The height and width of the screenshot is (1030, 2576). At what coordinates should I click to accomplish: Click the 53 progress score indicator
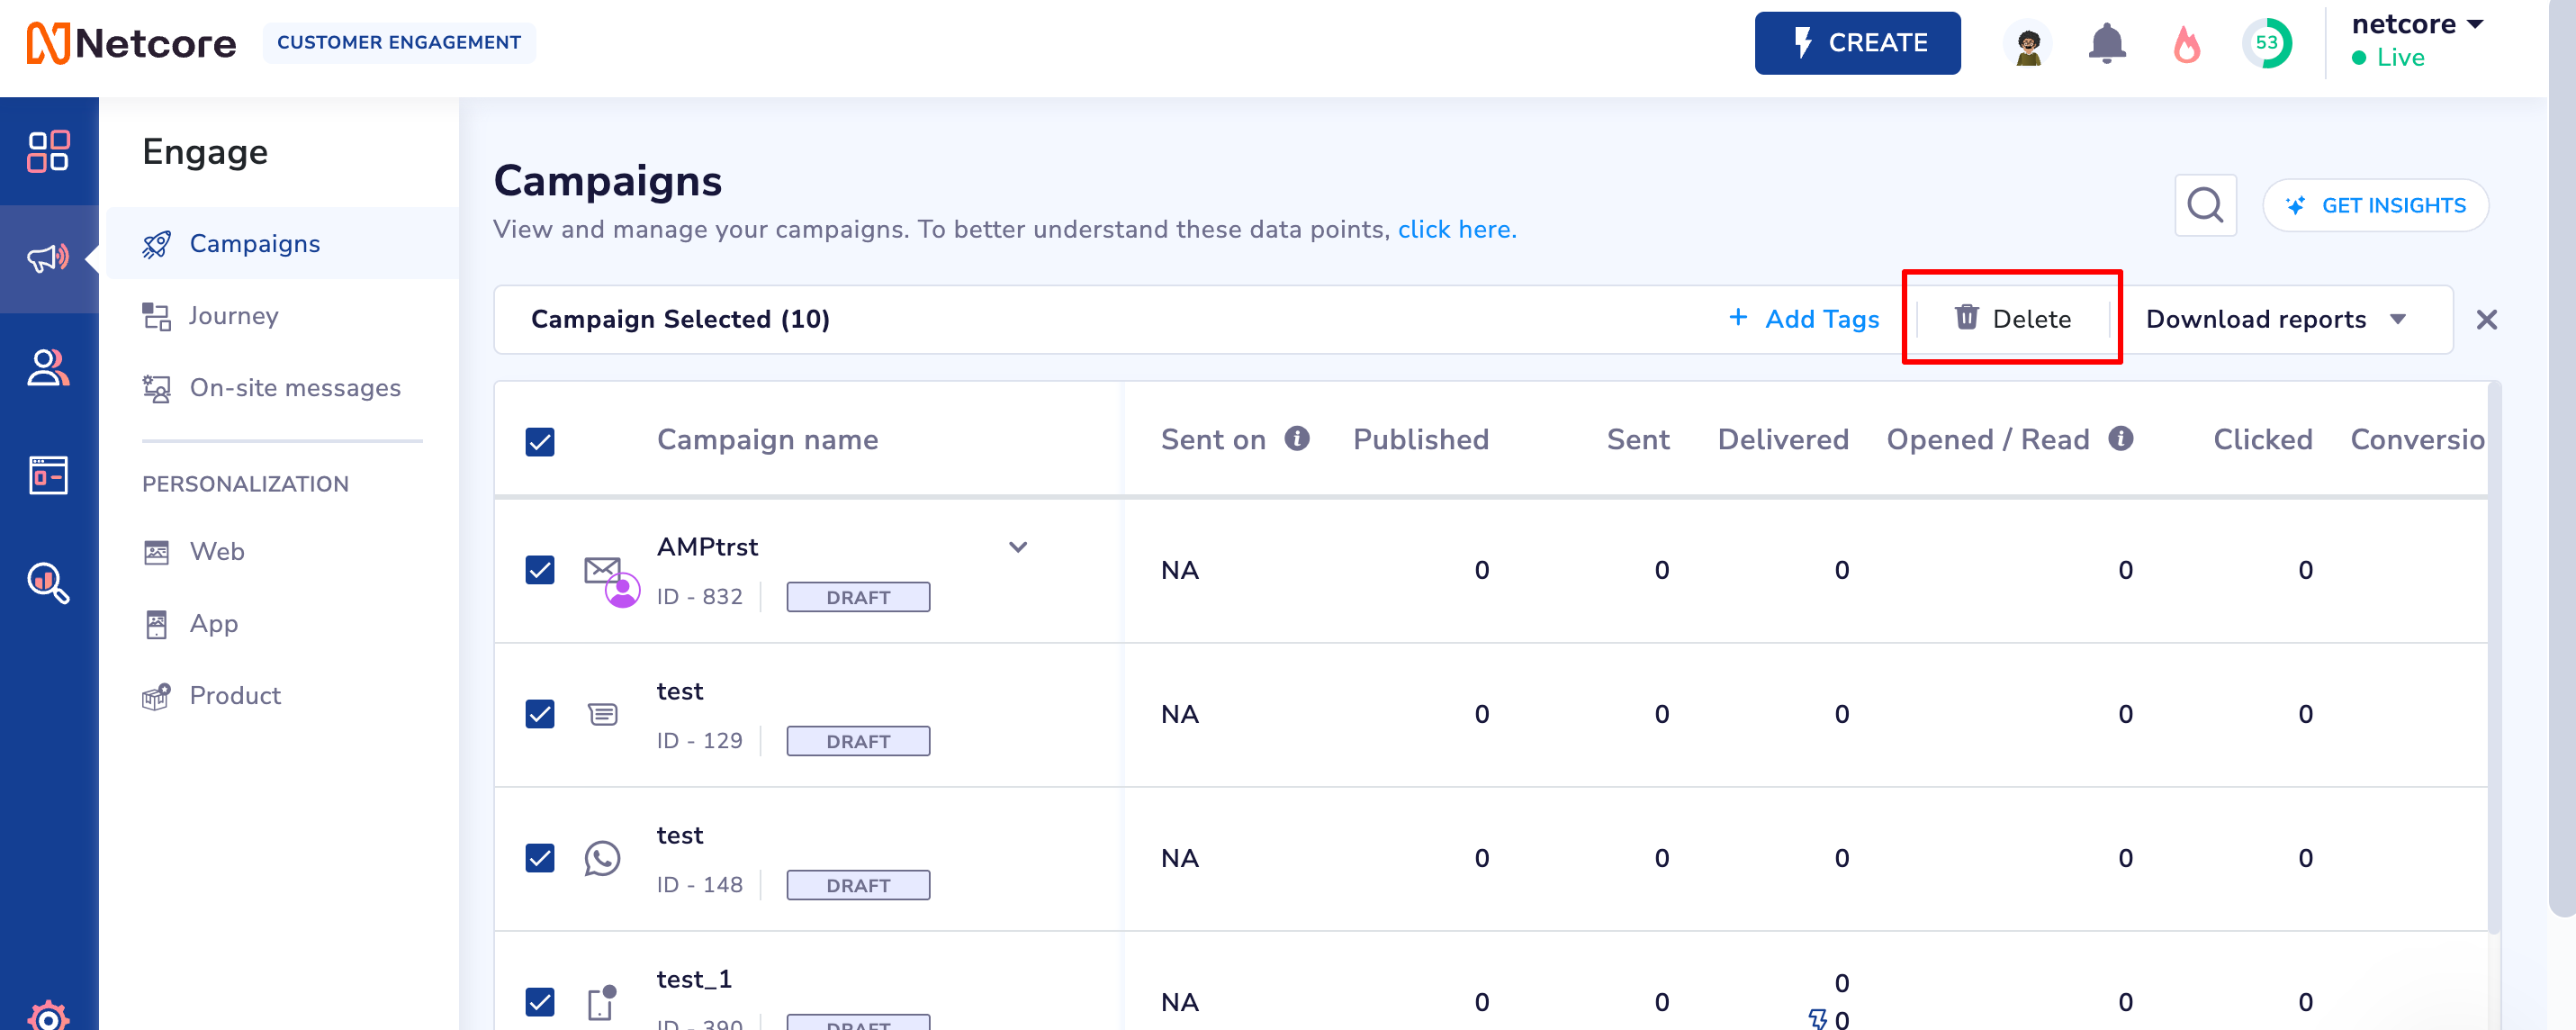click(x=2266, y=43)
